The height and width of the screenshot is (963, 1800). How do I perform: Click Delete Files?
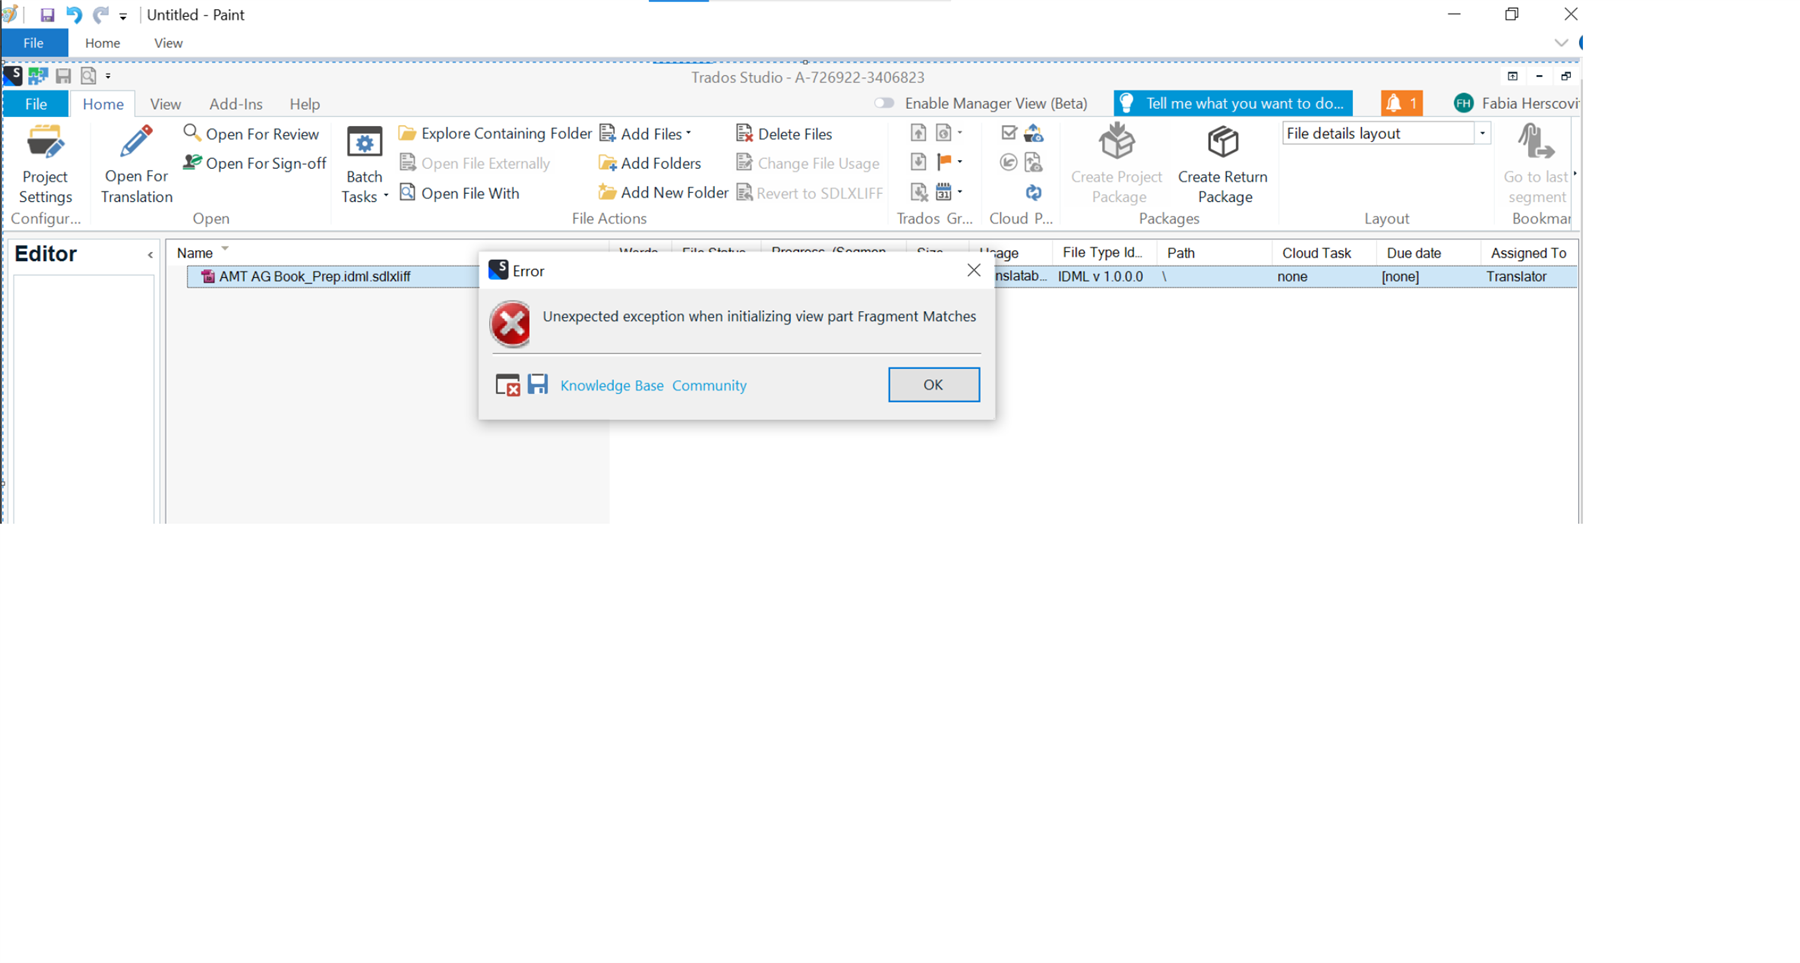(784, 133)
